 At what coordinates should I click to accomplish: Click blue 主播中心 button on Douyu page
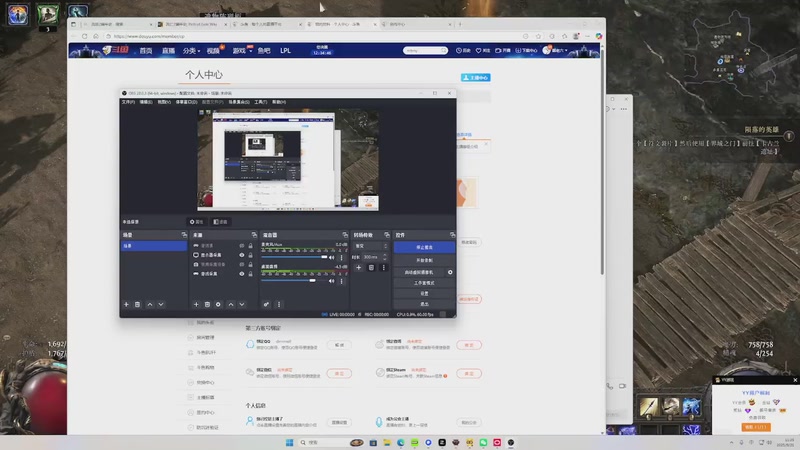point(476,78)
